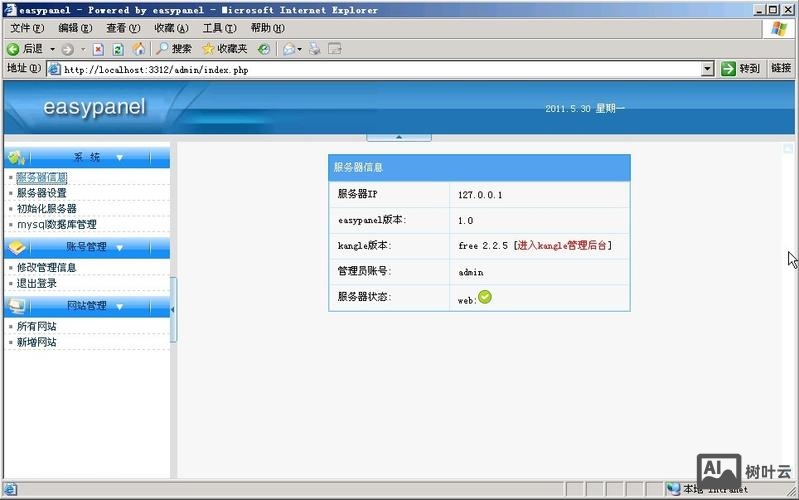
Task: Hide the sidebar with the splitter arrow
Action: 173,309
